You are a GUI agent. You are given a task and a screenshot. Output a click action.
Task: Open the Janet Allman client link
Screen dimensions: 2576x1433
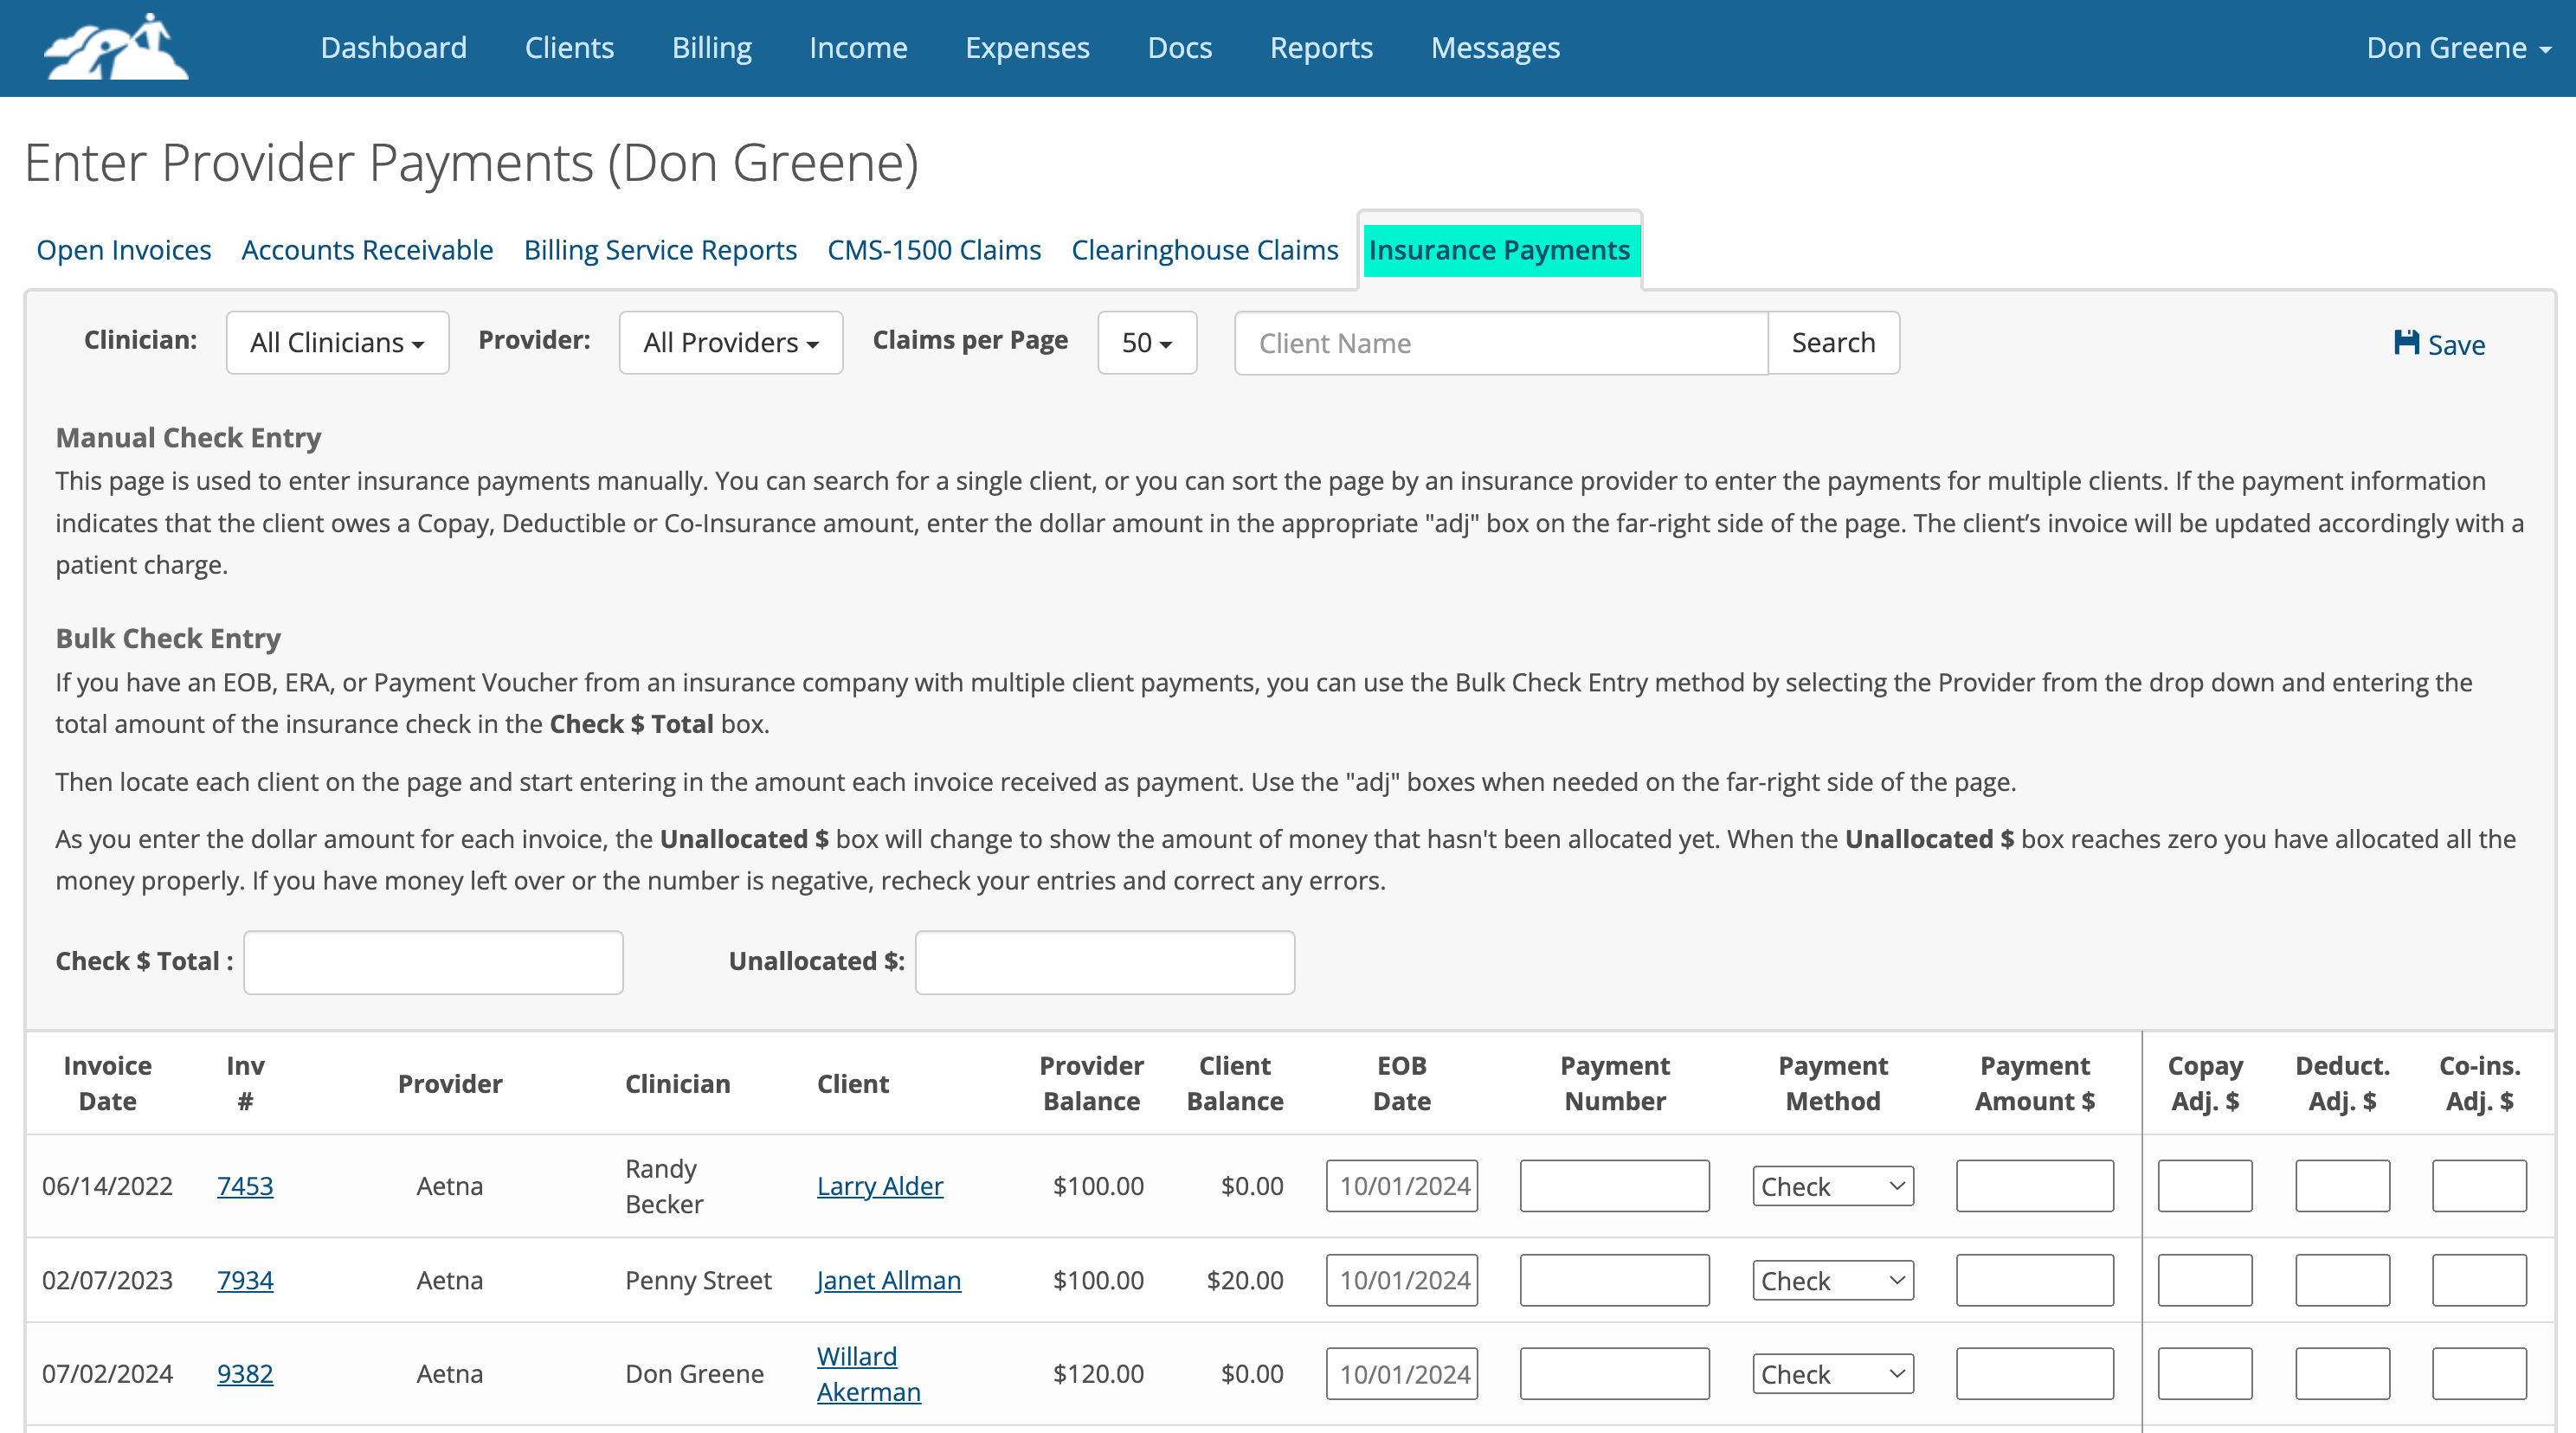tap(888, 1280)
